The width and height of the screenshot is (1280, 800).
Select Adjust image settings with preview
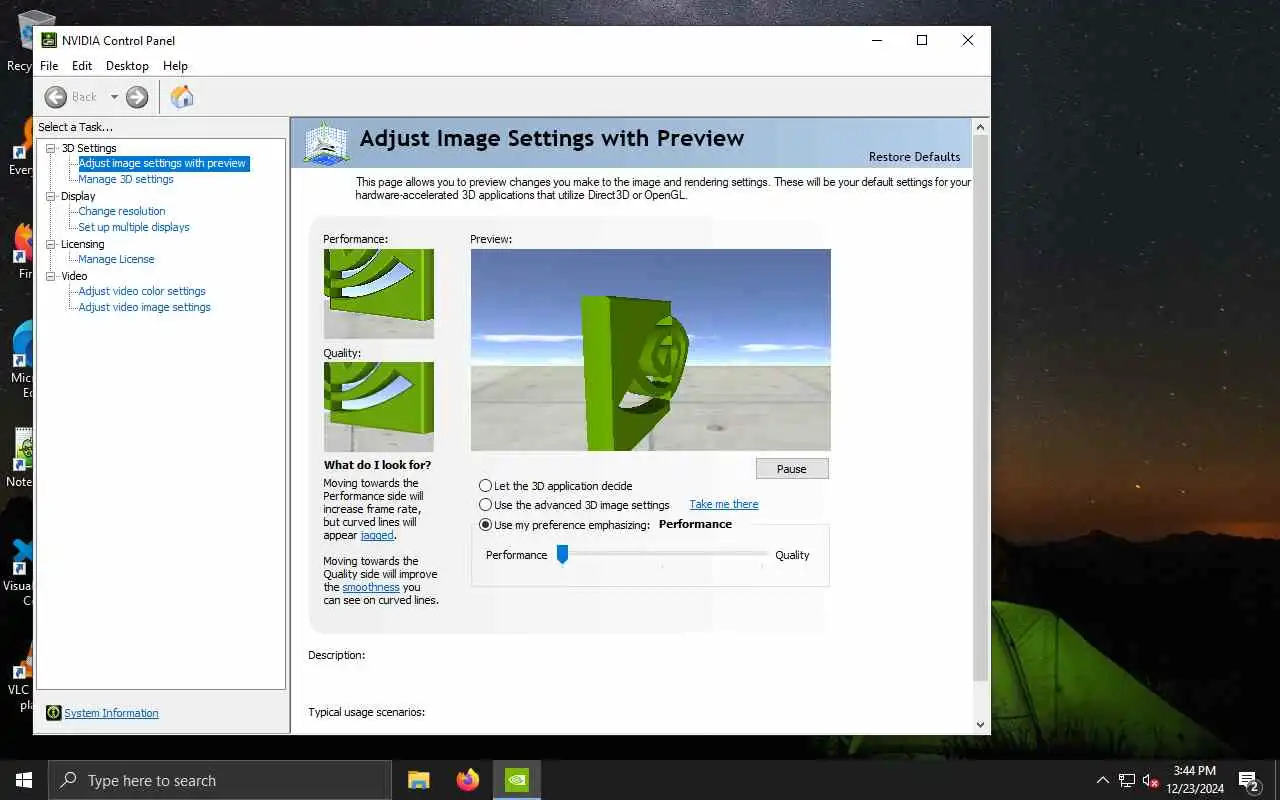click(162, 163)
